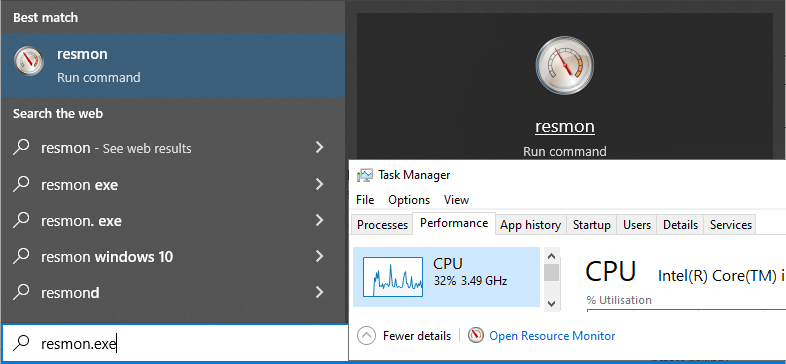The image size is (786, 364).
Task: Select the CPU graph thumbnail
Action: tap(392, 276)
